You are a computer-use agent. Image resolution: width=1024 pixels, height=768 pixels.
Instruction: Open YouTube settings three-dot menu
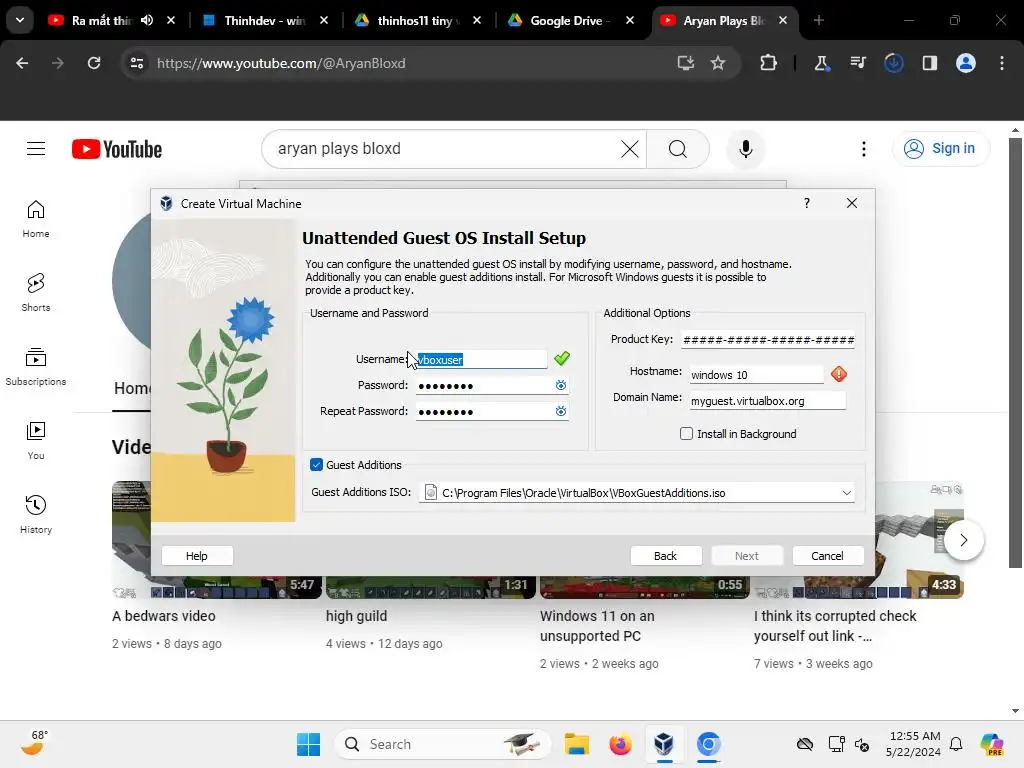(863, 149)
